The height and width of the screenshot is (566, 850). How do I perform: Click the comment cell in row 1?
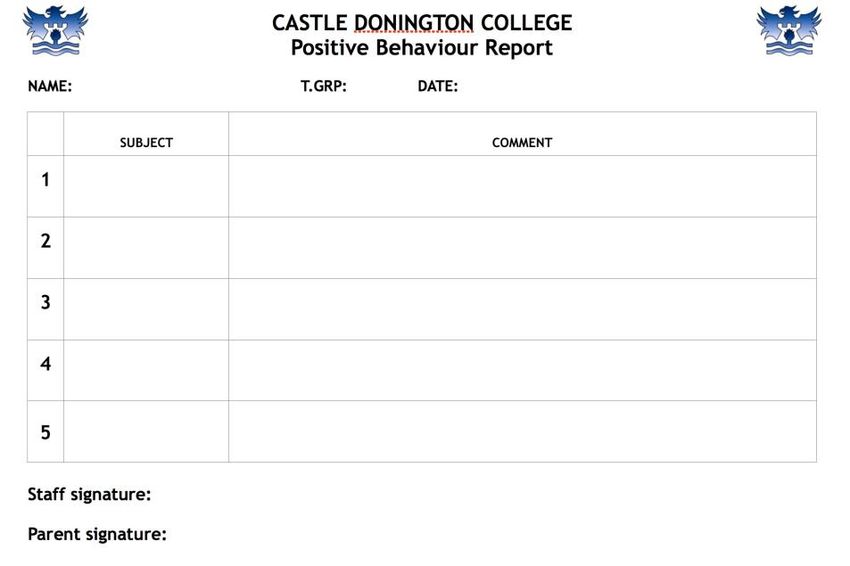522,186
